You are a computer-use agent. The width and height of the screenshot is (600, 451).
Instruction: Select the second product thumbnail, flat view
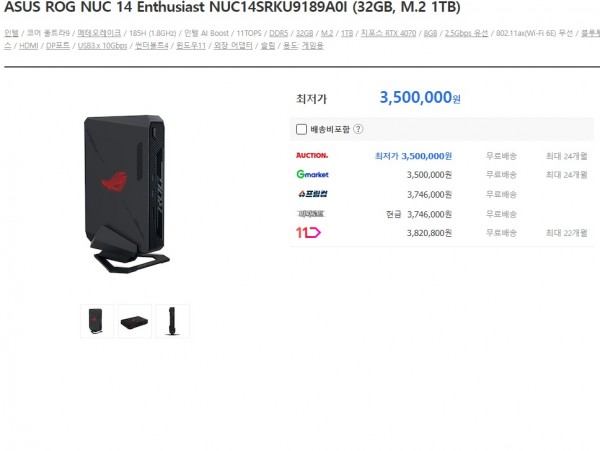135,321
